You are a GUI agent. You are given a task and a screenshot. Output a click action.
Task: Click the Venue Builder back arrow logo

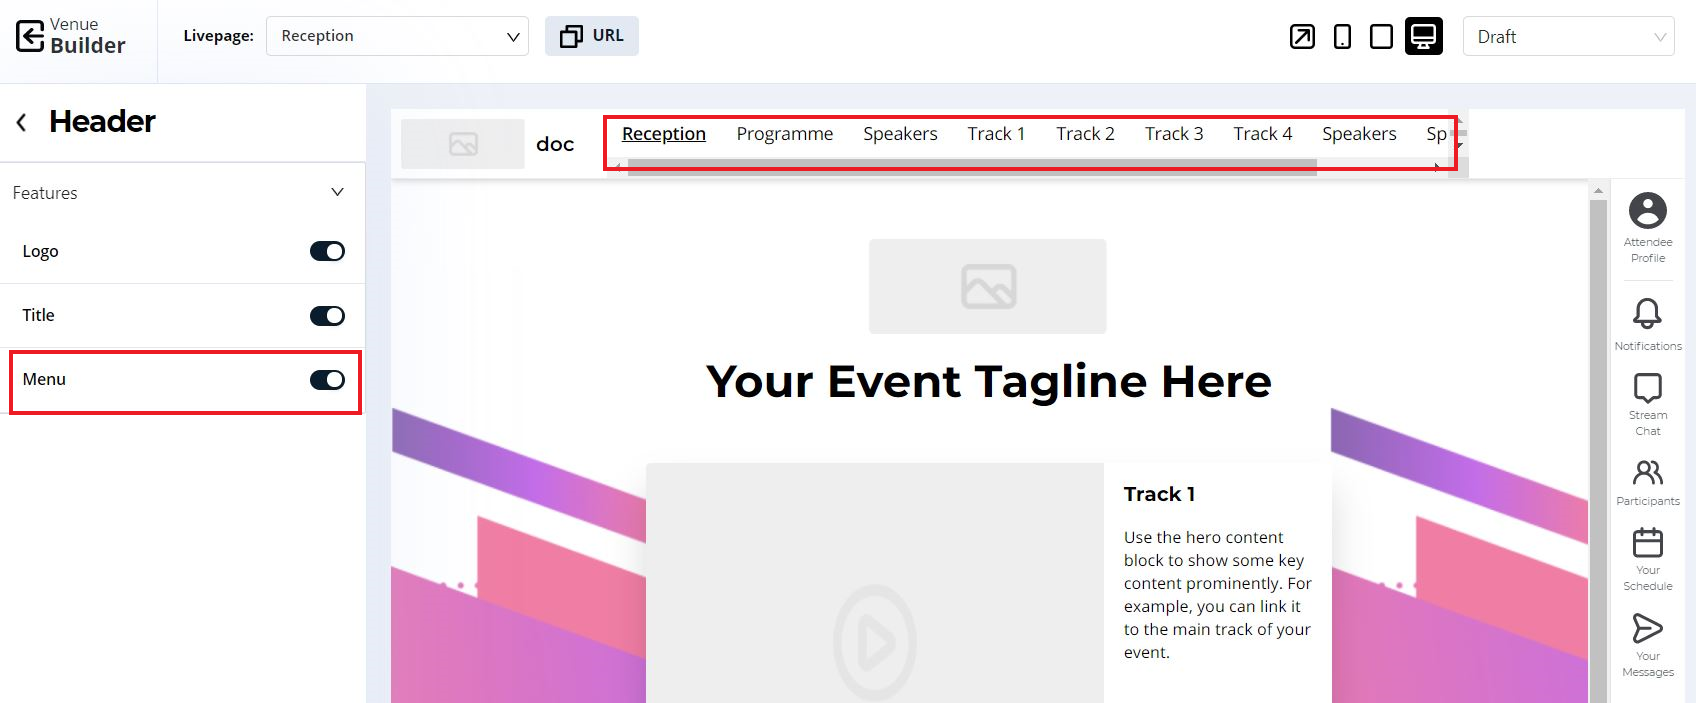tap(30, 36)
